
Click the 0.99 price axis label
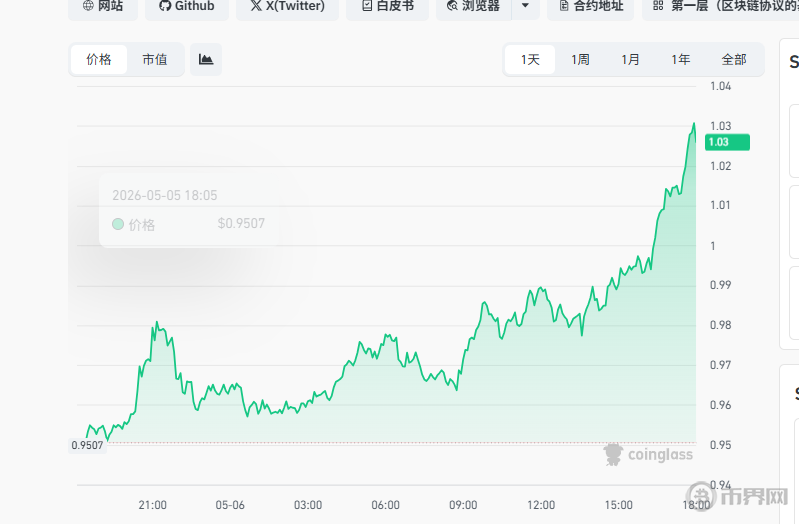click(x=721, y=285)
